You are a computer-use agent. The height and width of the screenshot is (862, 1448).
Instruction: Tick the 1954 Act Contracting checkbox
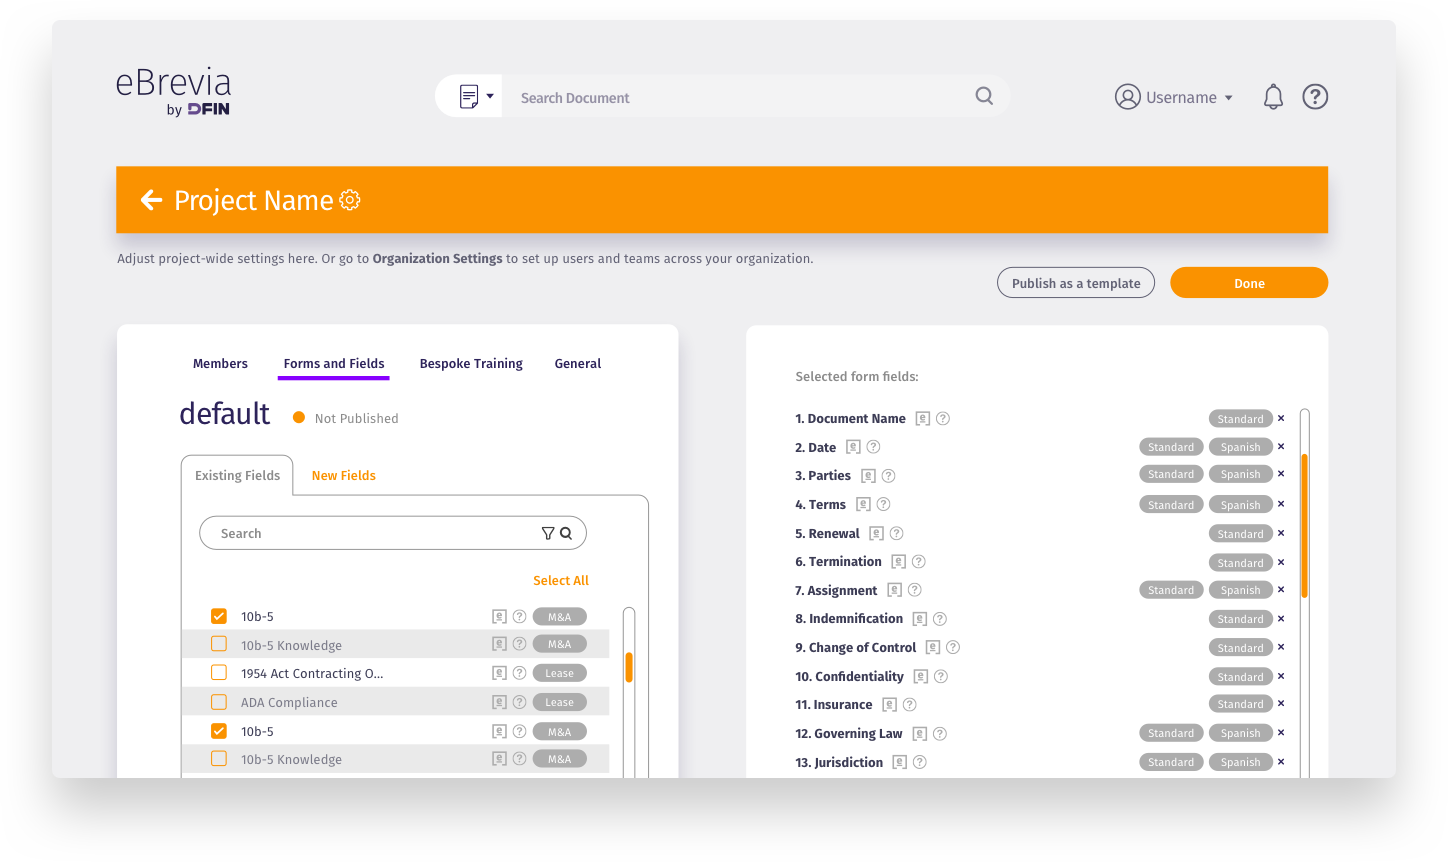pyautogui.click(x=219, y=673)
